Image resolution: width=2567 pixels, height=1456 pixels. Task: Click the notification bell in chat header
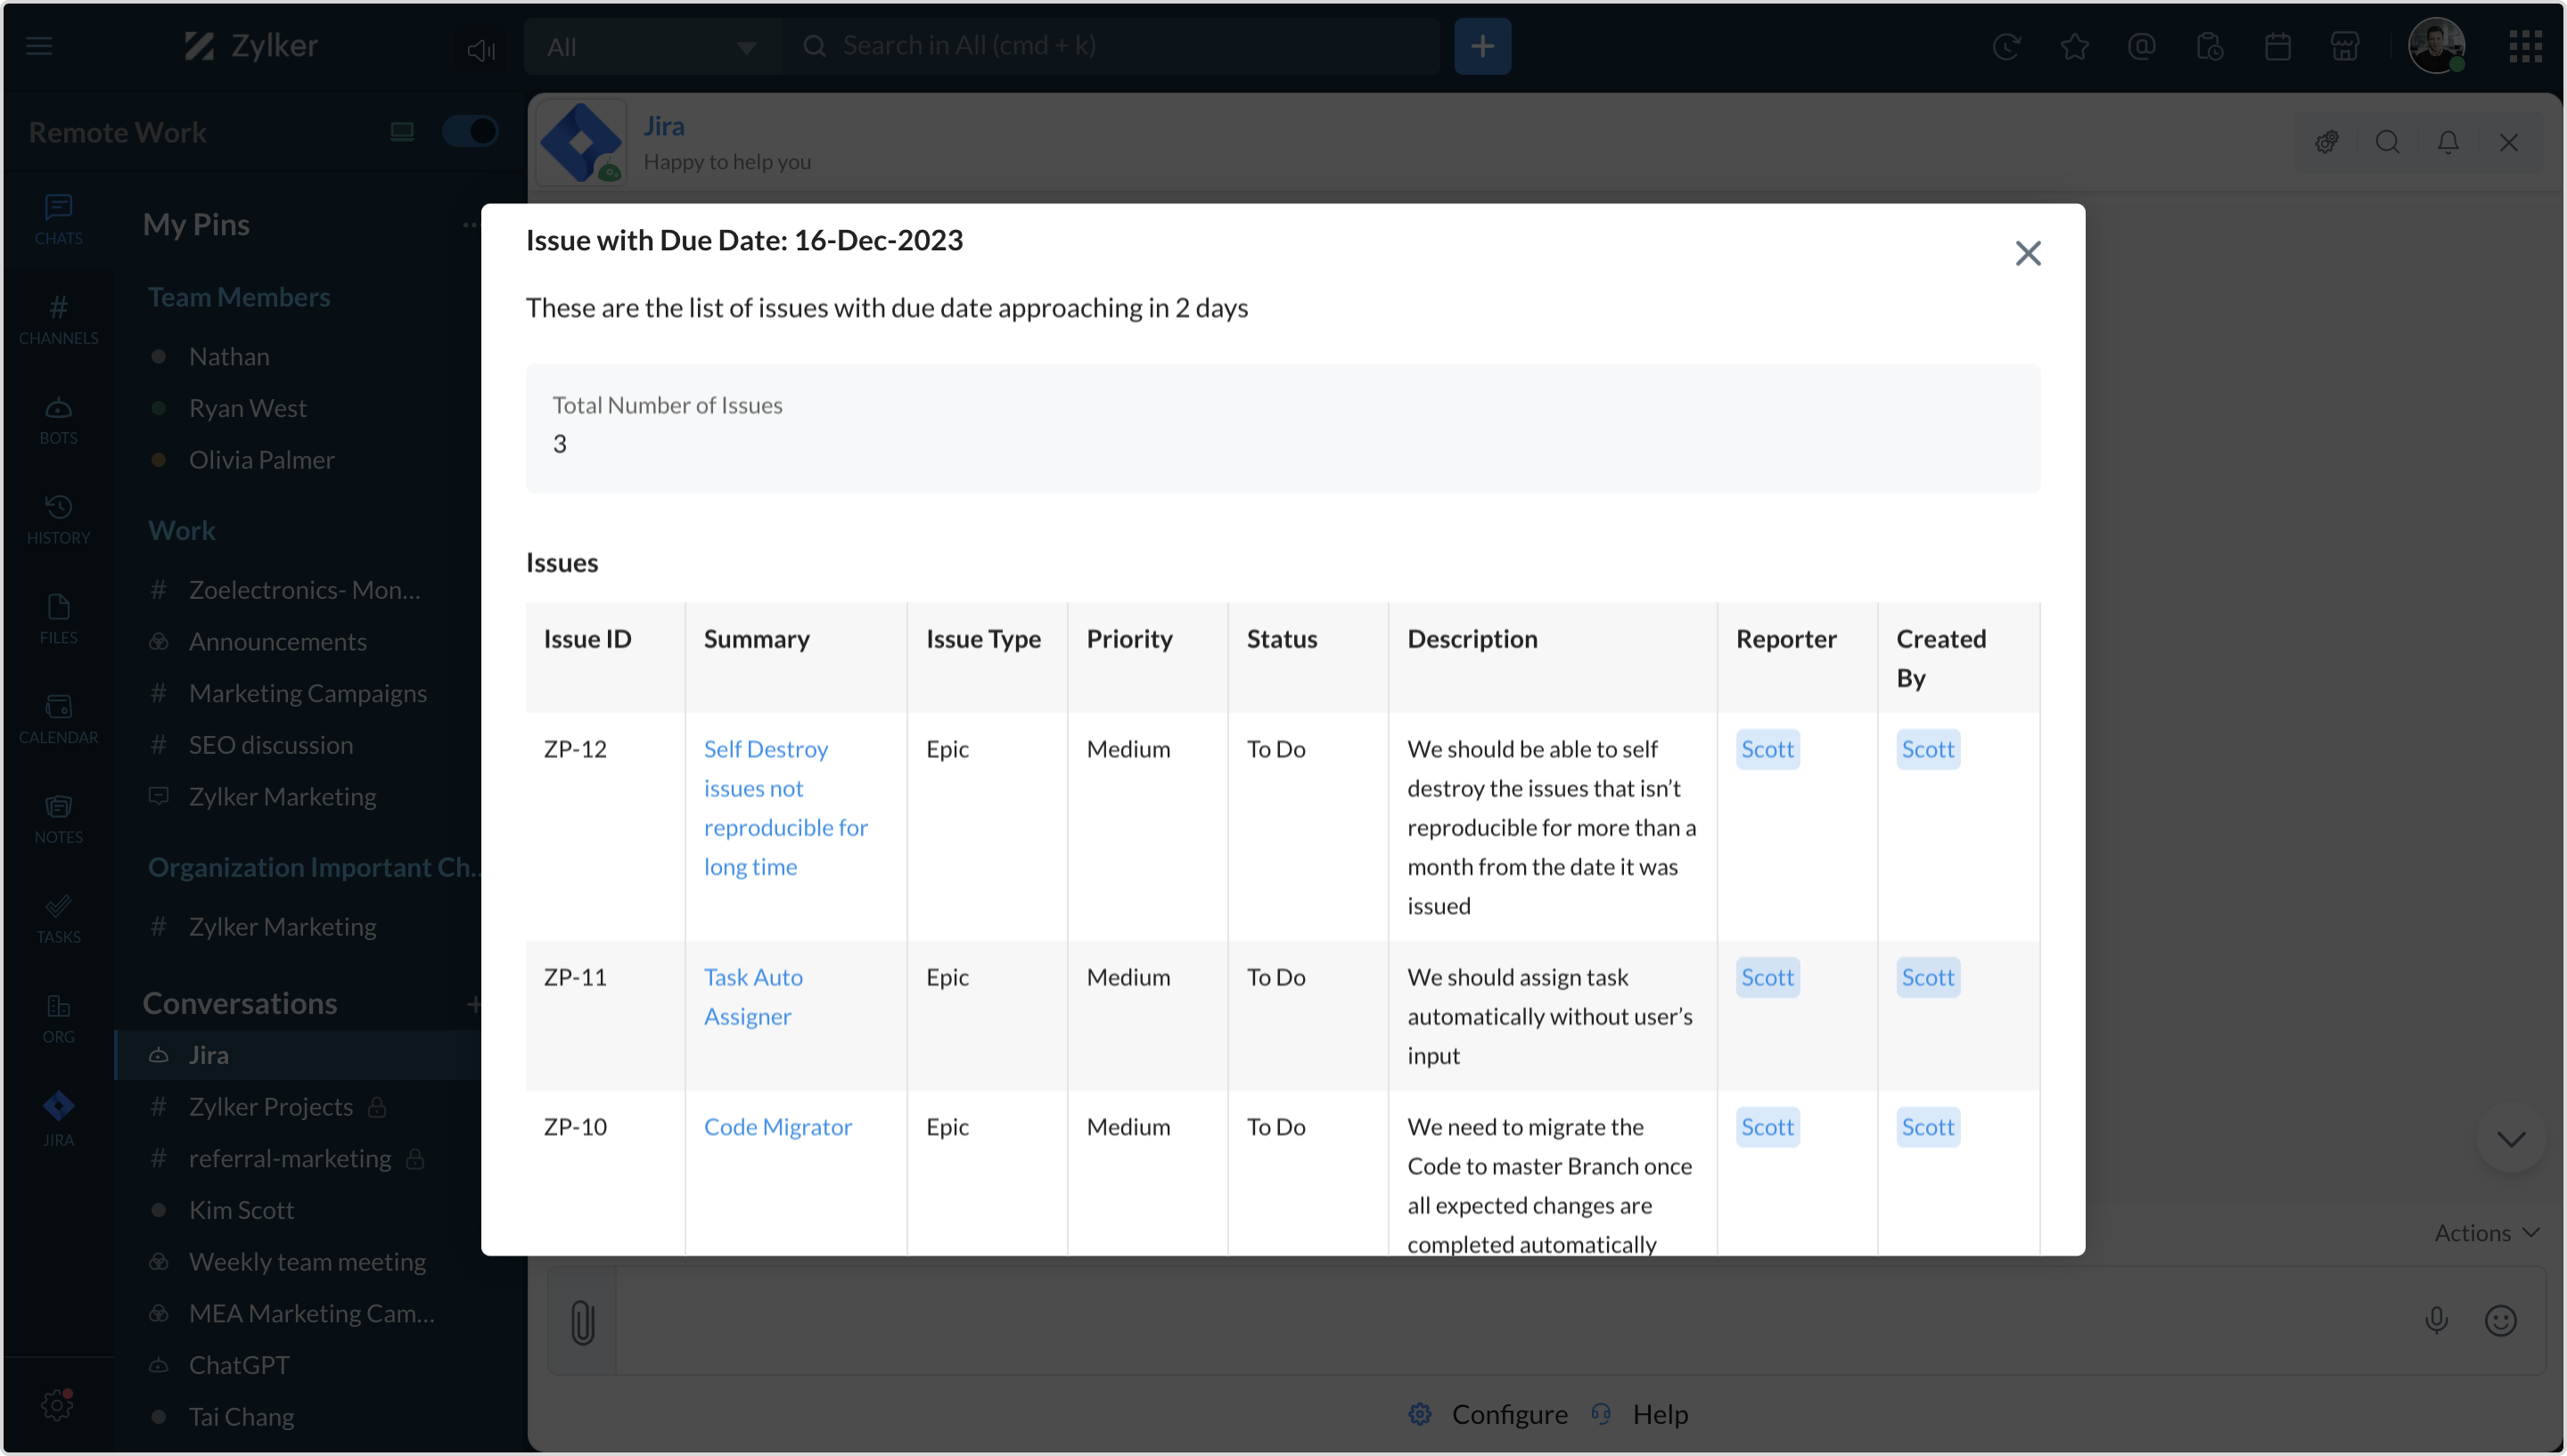pyautogui.click(x=2447, y=142)
